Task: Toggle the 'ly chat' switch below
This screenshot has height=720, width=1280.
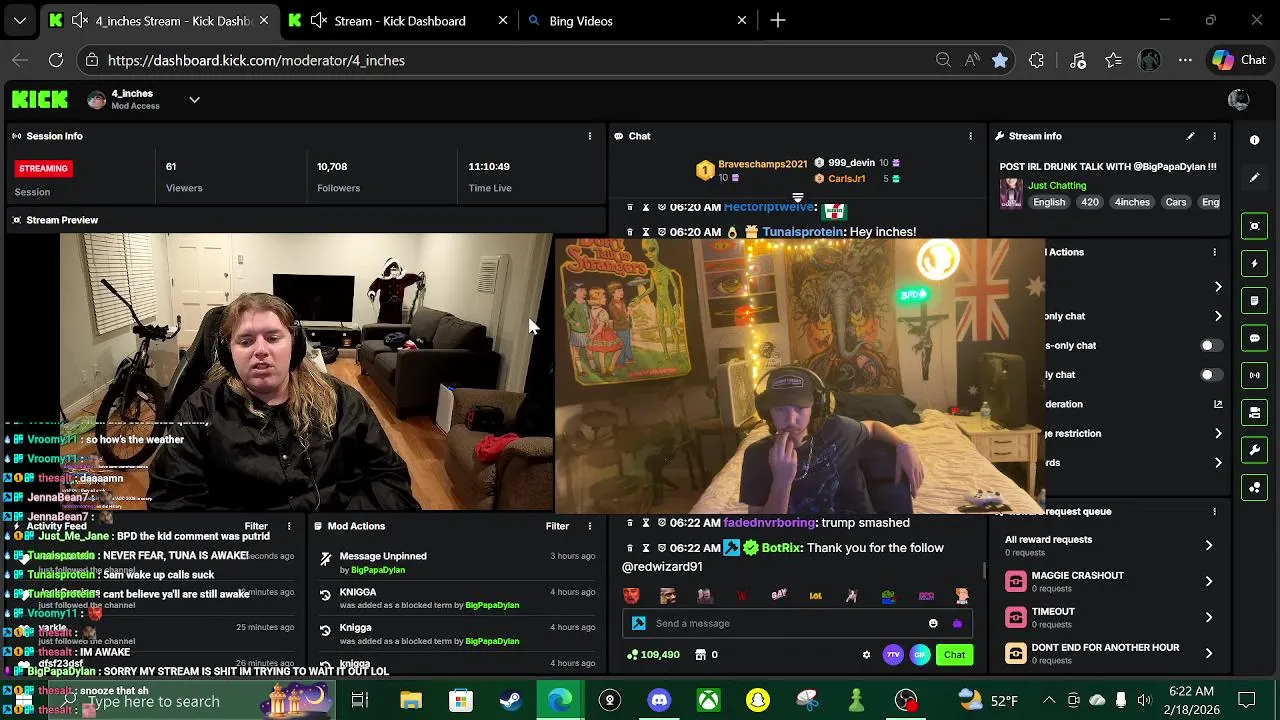Action: tap(1210, 375)
